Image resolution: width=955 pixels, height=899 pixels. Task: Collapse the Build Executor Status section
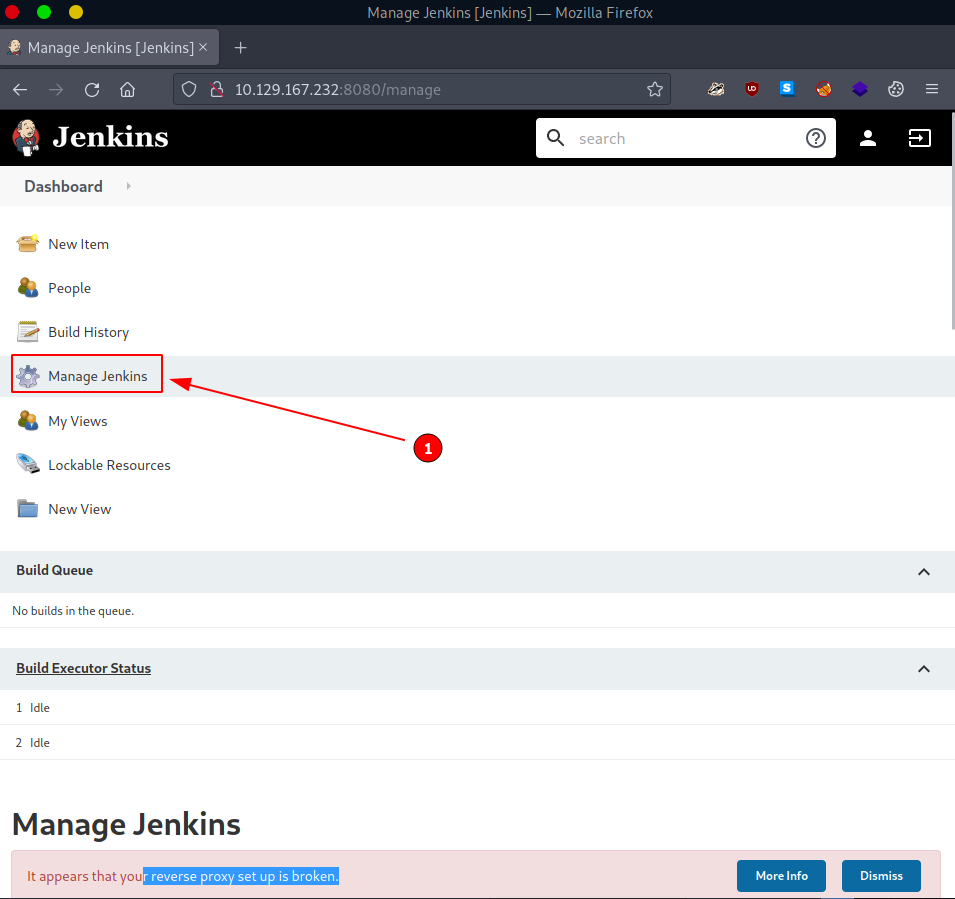pos(924,668)
